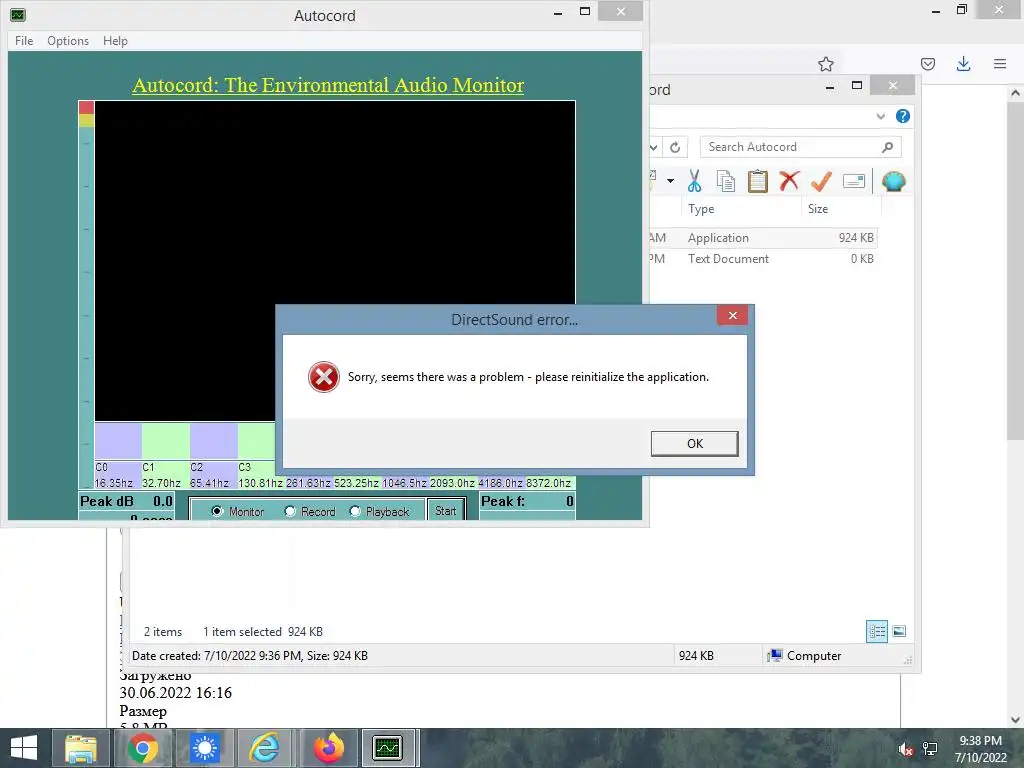Screen dimensions: 1024x768
Task: Expand the Explorer ribbon chevron
Action: coord(880,116)
